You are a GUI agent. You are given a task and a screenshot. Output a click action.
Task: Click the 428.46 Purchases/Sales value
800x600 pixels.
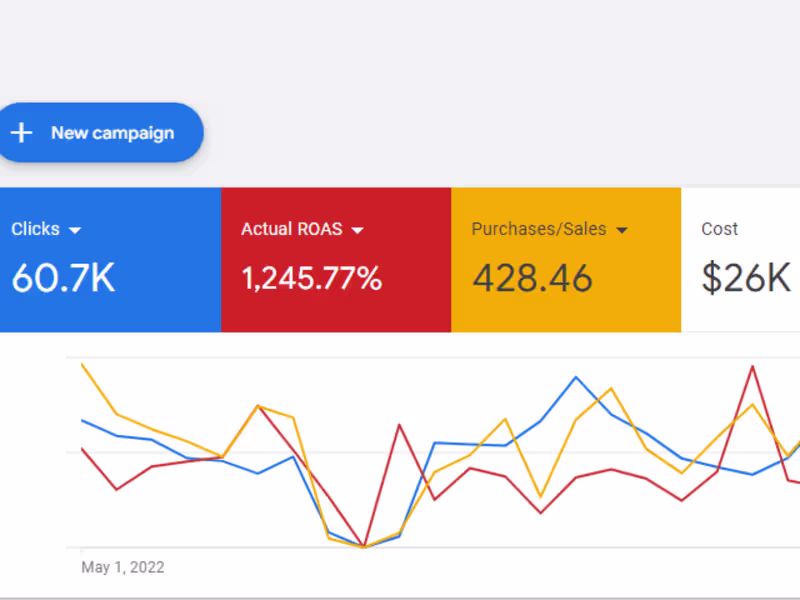coord(532,278)
